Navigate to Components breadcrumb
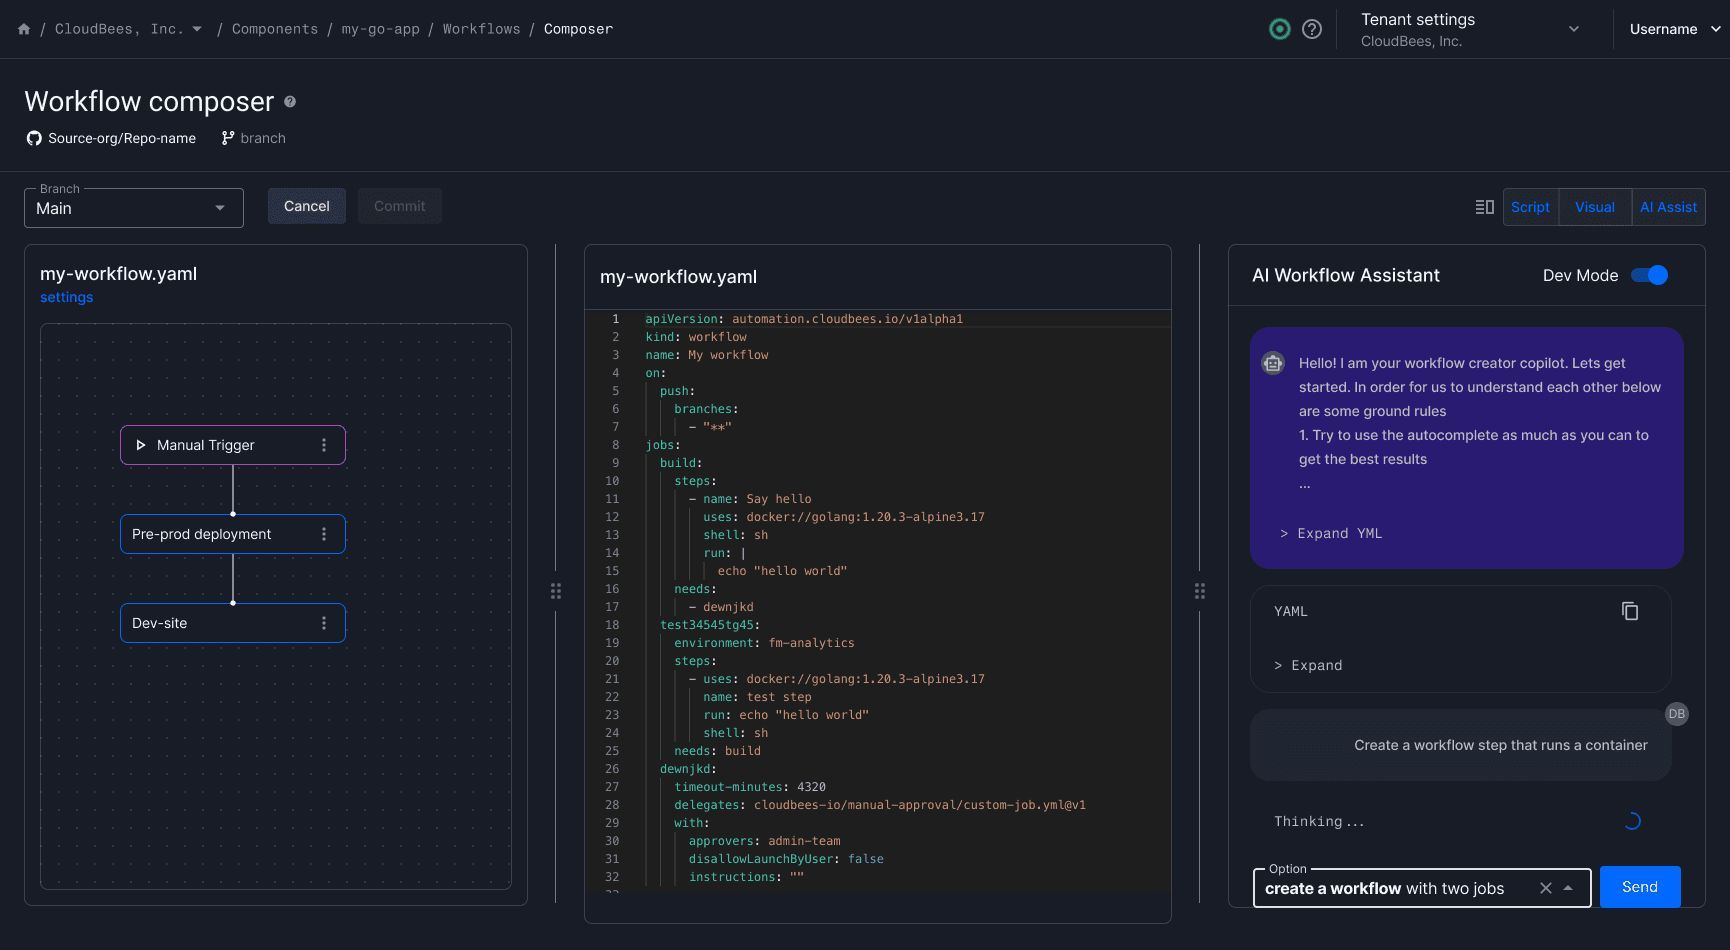The image size is (1730, 950). coord(275,29)
